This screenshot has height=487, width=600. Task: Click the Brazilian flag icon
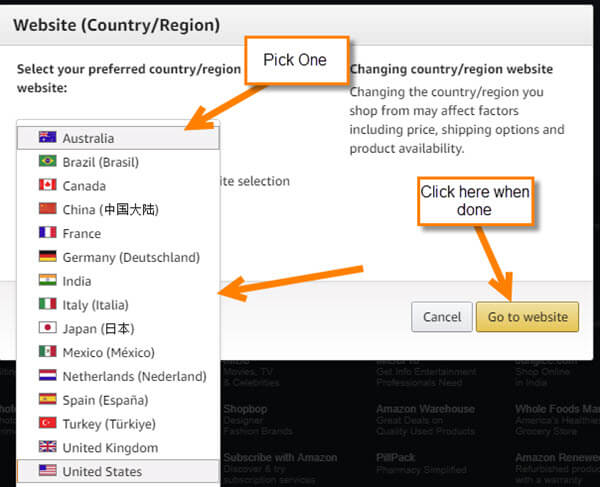pos(47,161)
